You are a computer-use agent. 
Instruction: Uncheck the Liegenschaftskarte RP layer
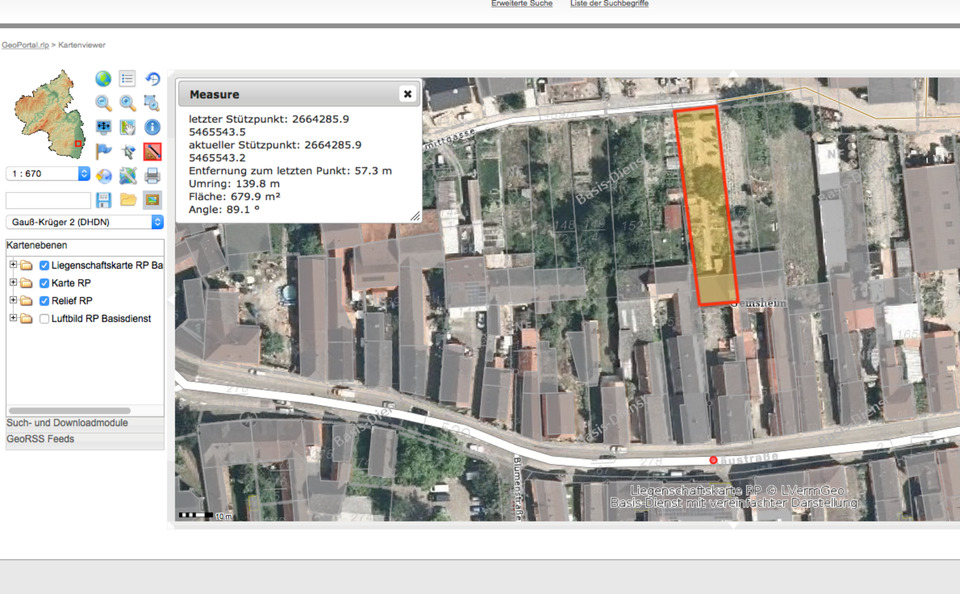pyautogui.click(x=45, y=265)
